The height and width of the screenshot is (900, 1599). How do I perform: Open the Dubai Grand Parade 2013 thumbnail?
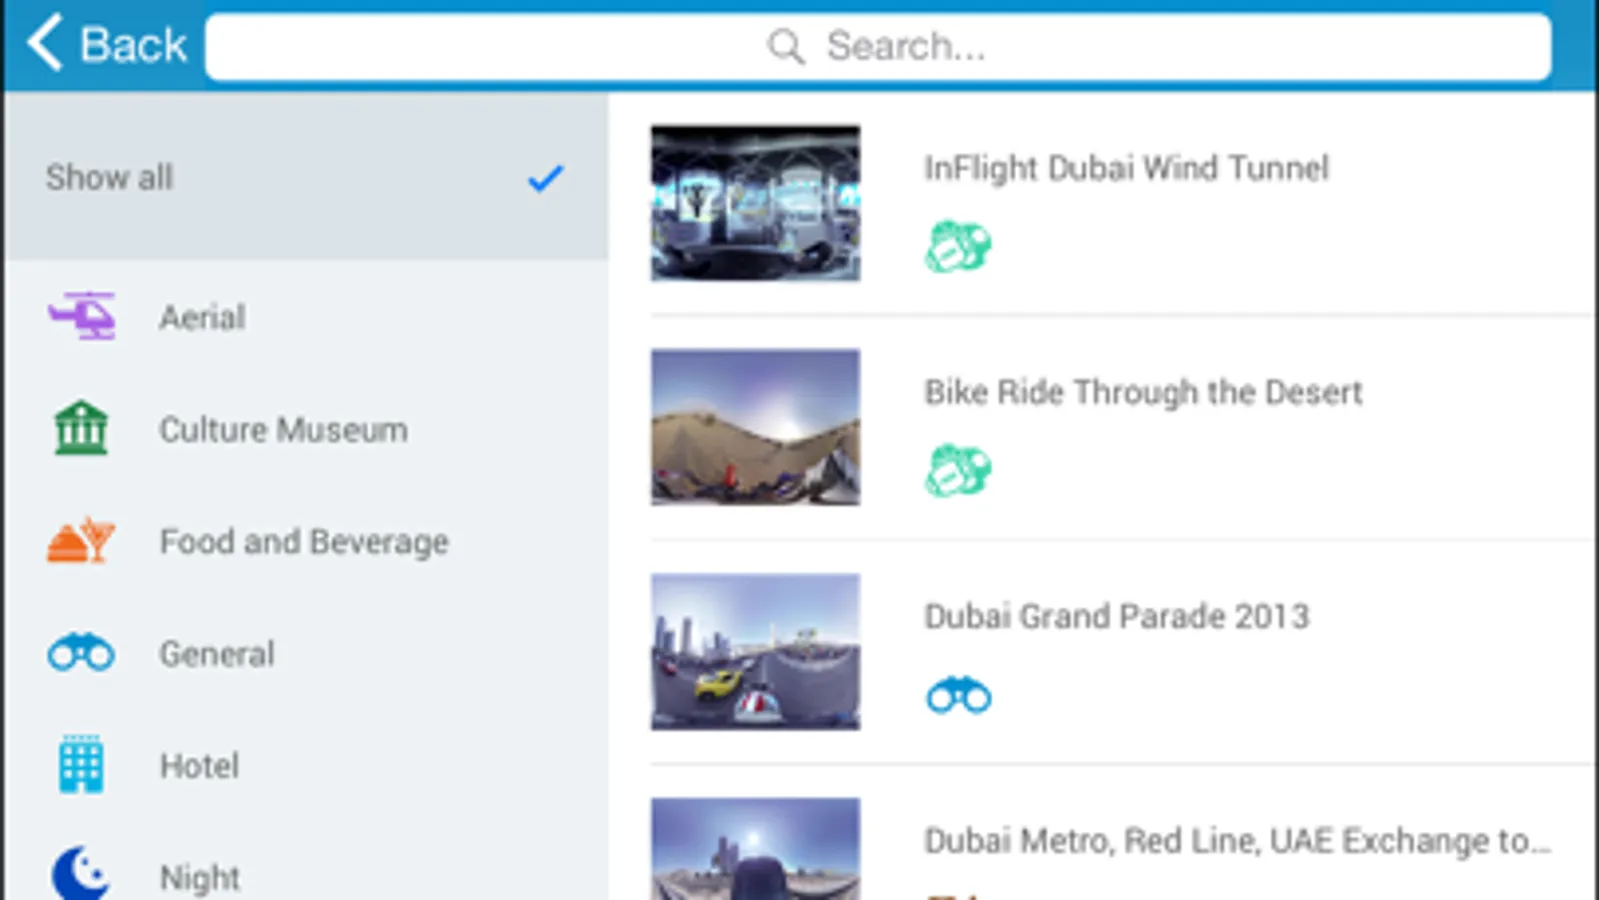[x=755, y=651]
